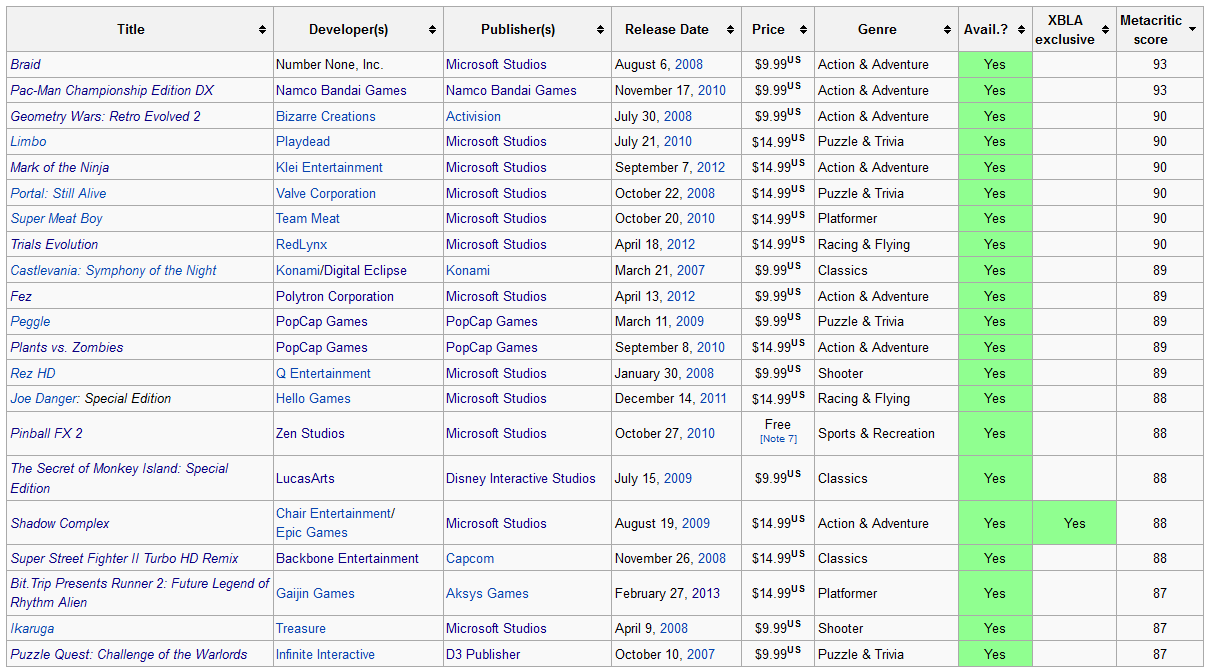Click the Hello Games developer link
1211x667 pixels.
pyautogui.click(x=313, y=399)
